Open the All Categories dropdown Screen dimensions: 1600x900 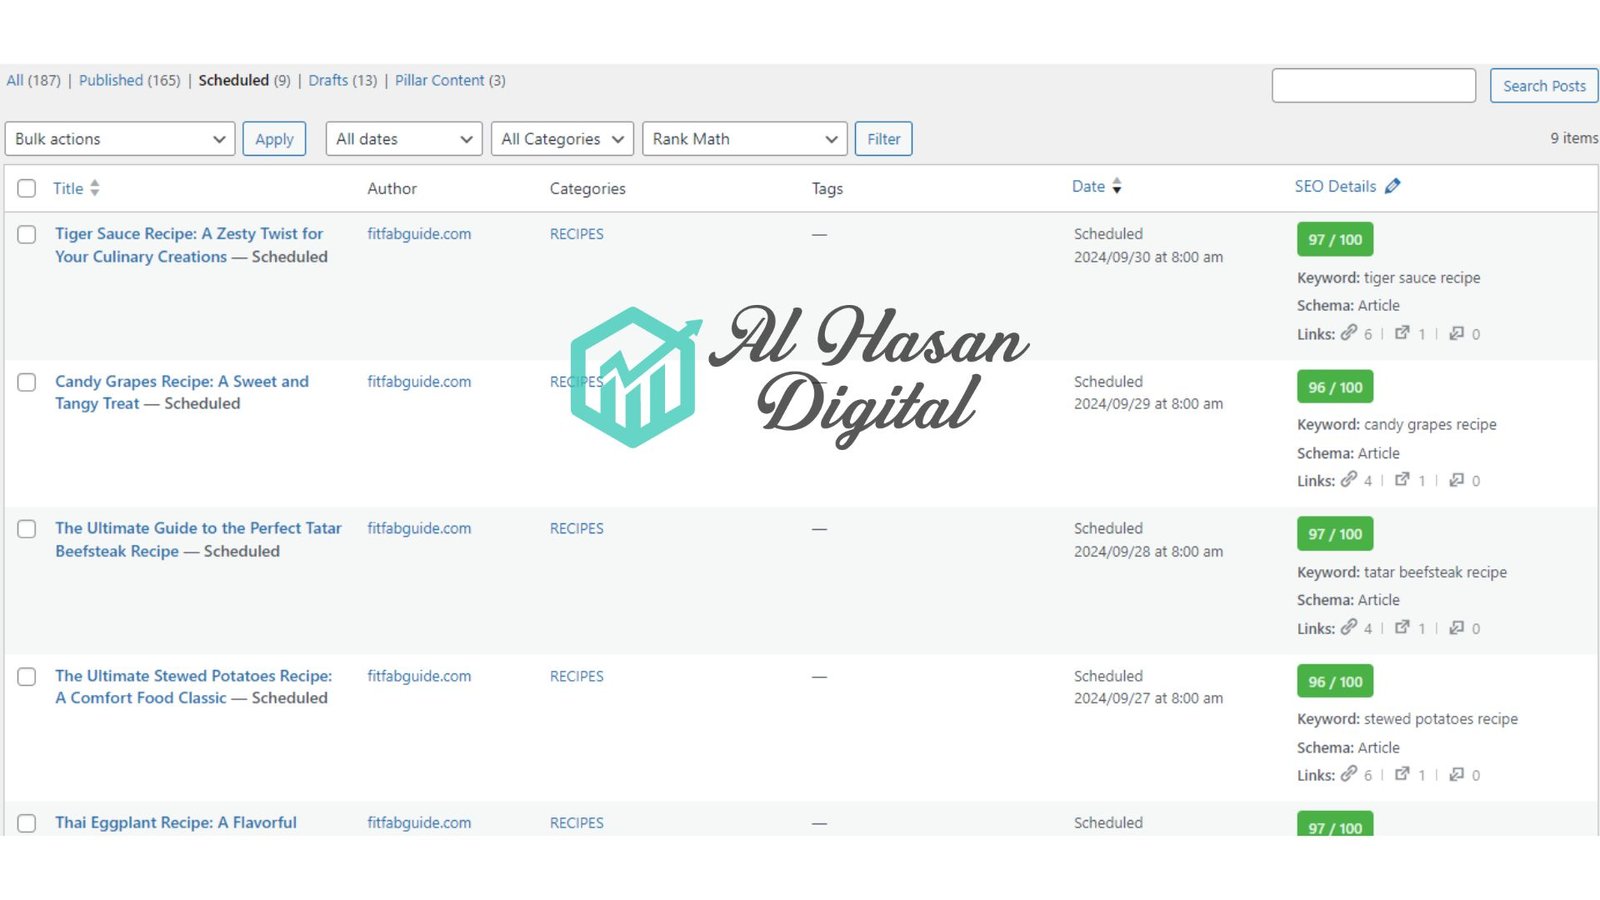pyautogui.click(x=563, y=139)
